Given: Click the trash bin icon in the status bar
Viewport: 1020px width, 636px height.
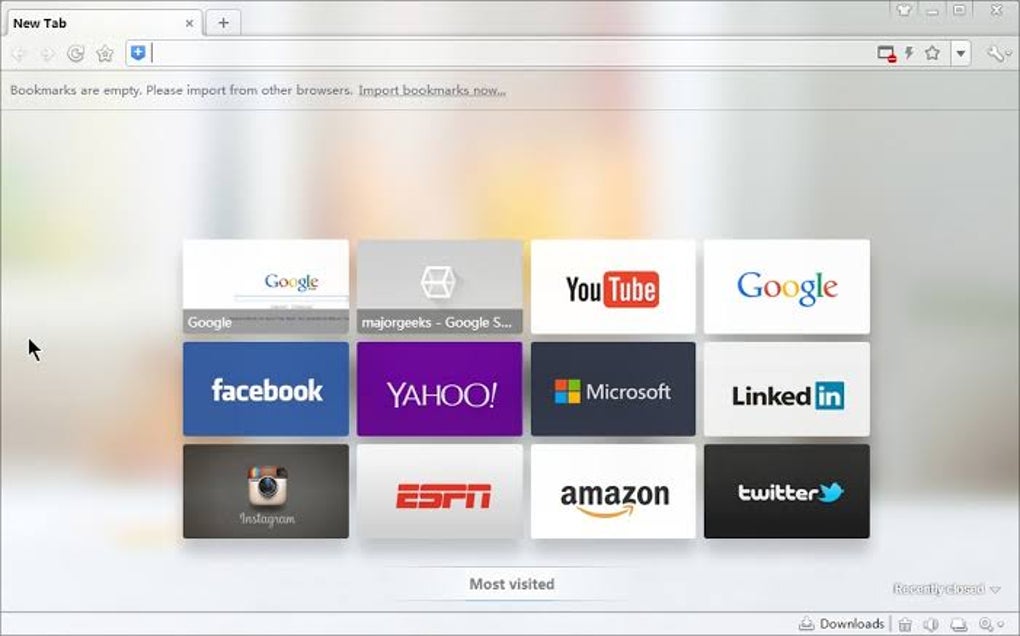Looking at the screenshot, I should click(x=905, y=625).
